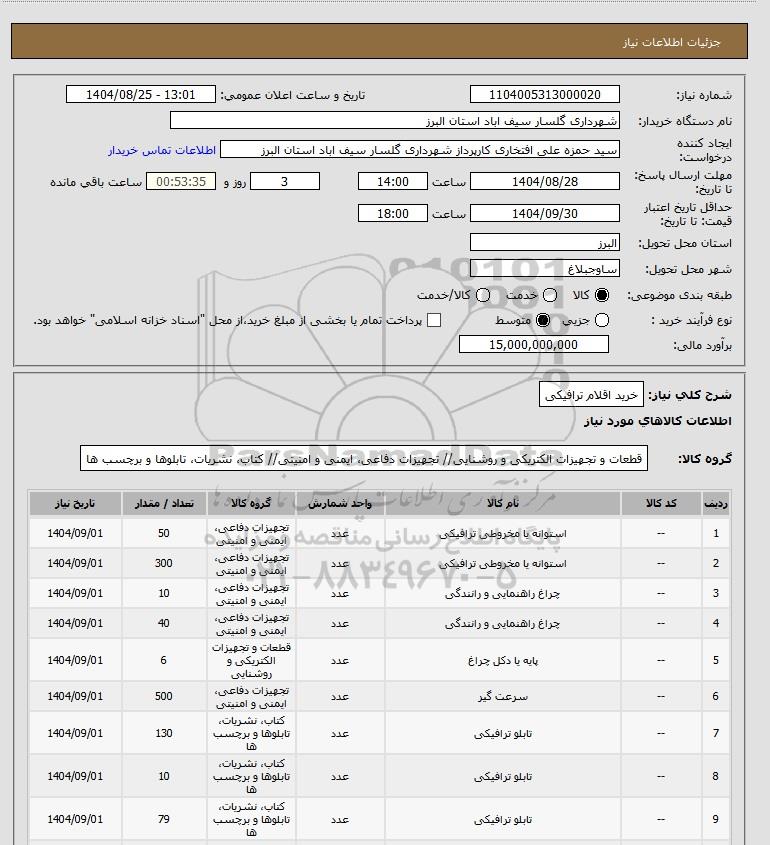This screenshot has height=845, width=770.
Task: Click the شماره نیاز number field
Action: [544, 95]
